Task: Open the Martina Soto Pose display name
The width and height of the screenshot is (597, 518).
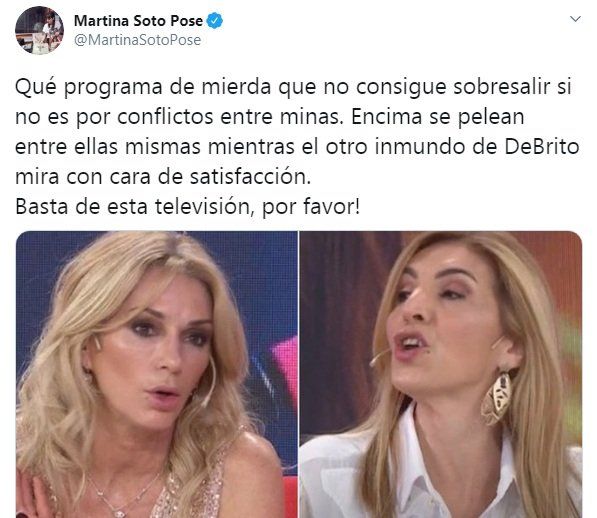Action: tap(138, 21)
